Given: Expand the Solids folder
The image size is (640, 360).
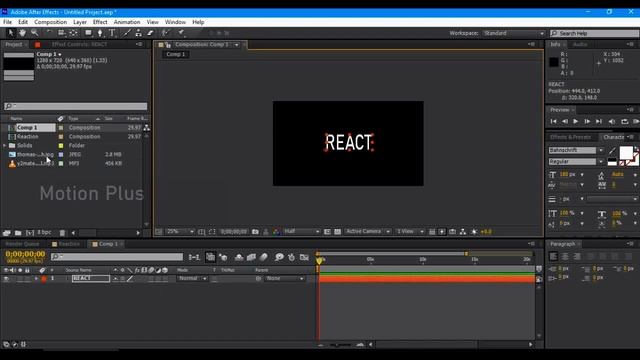Looking at the screenshot, I should coord(5,145).
